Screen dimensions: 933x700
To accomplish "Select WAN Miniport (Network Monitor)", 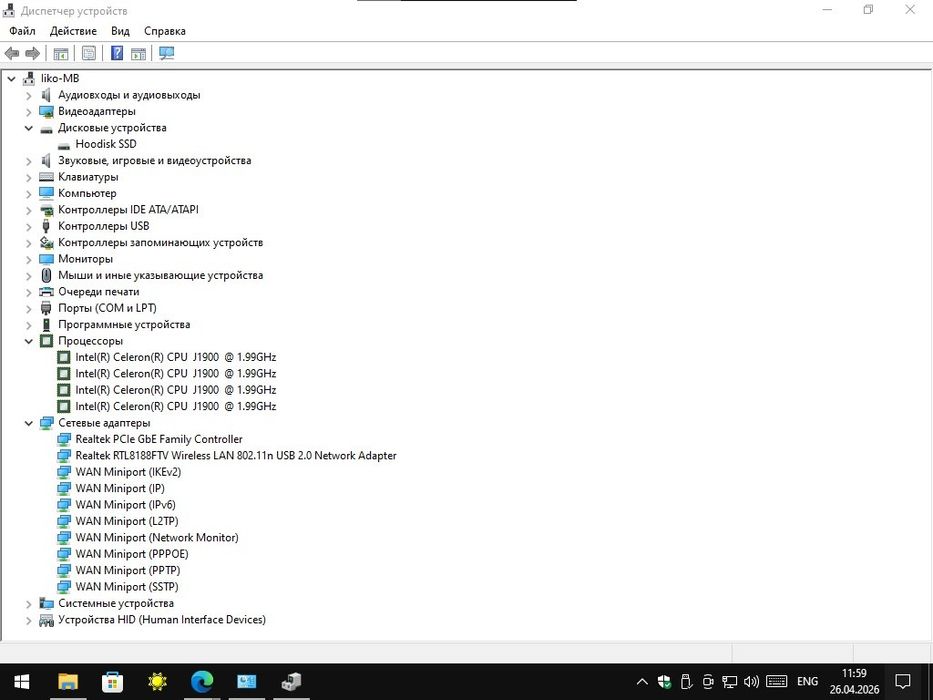I will [x=156, y=538].
